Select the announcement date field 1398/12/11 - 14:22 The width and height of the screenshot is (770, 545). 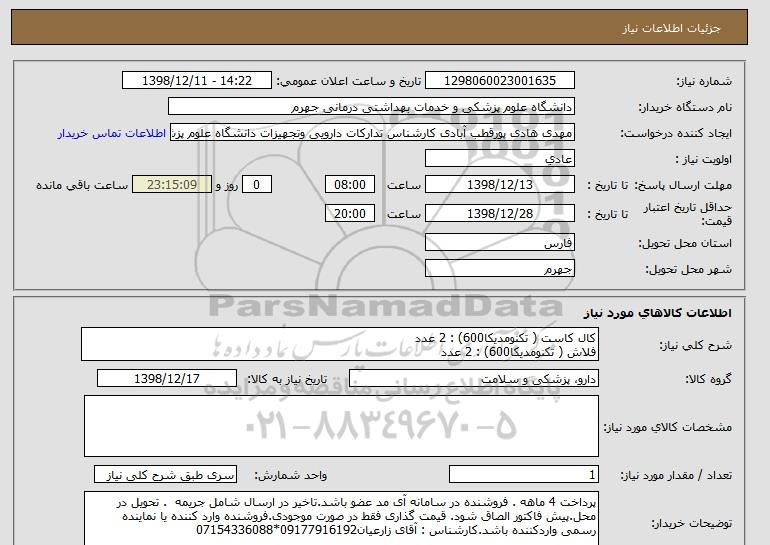click(197, 81)
